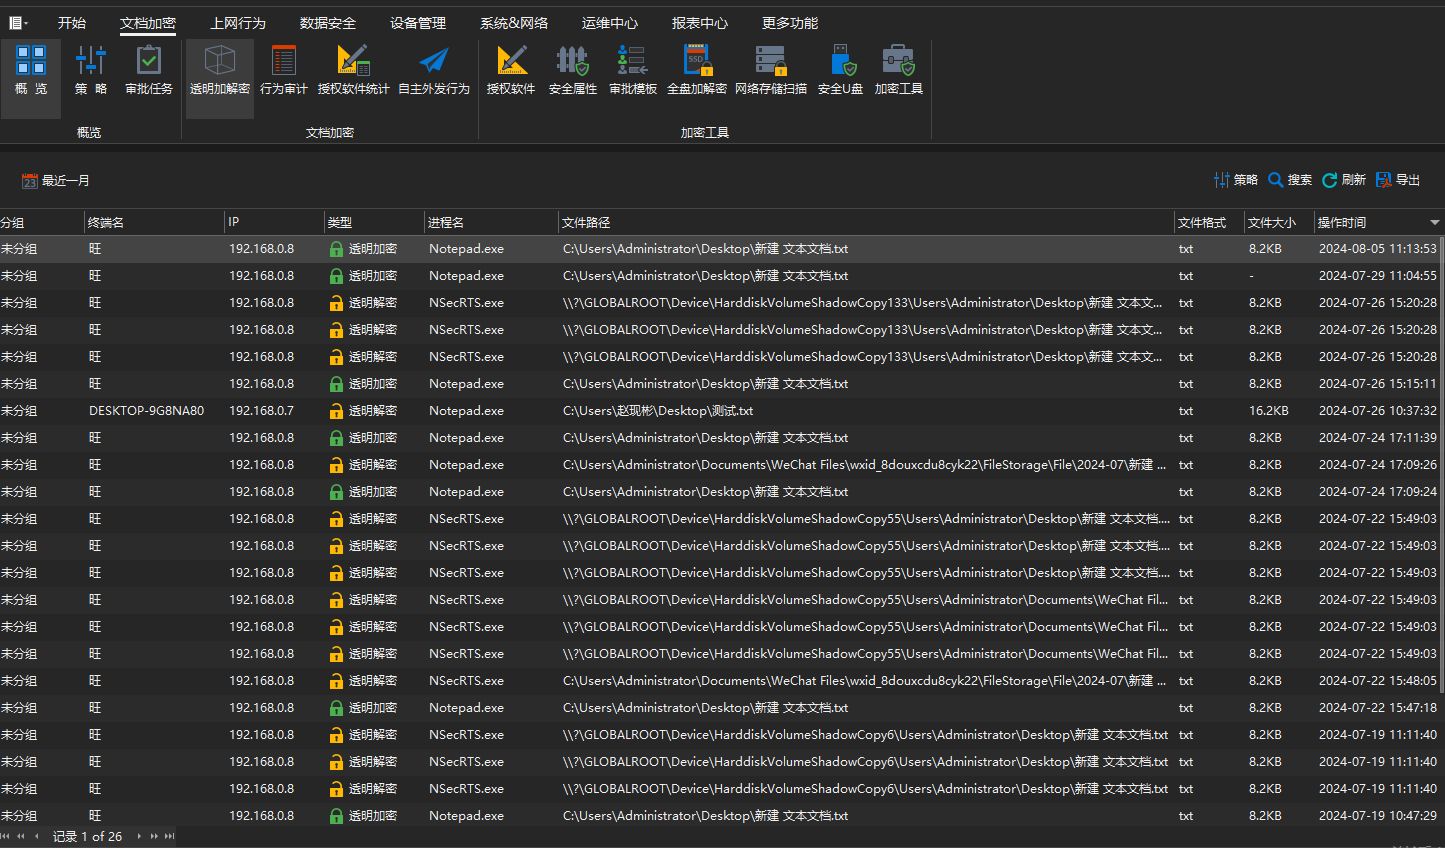The image size is (1445, 848).
Task: Go to next record in pager
Action: coord(139,836)
